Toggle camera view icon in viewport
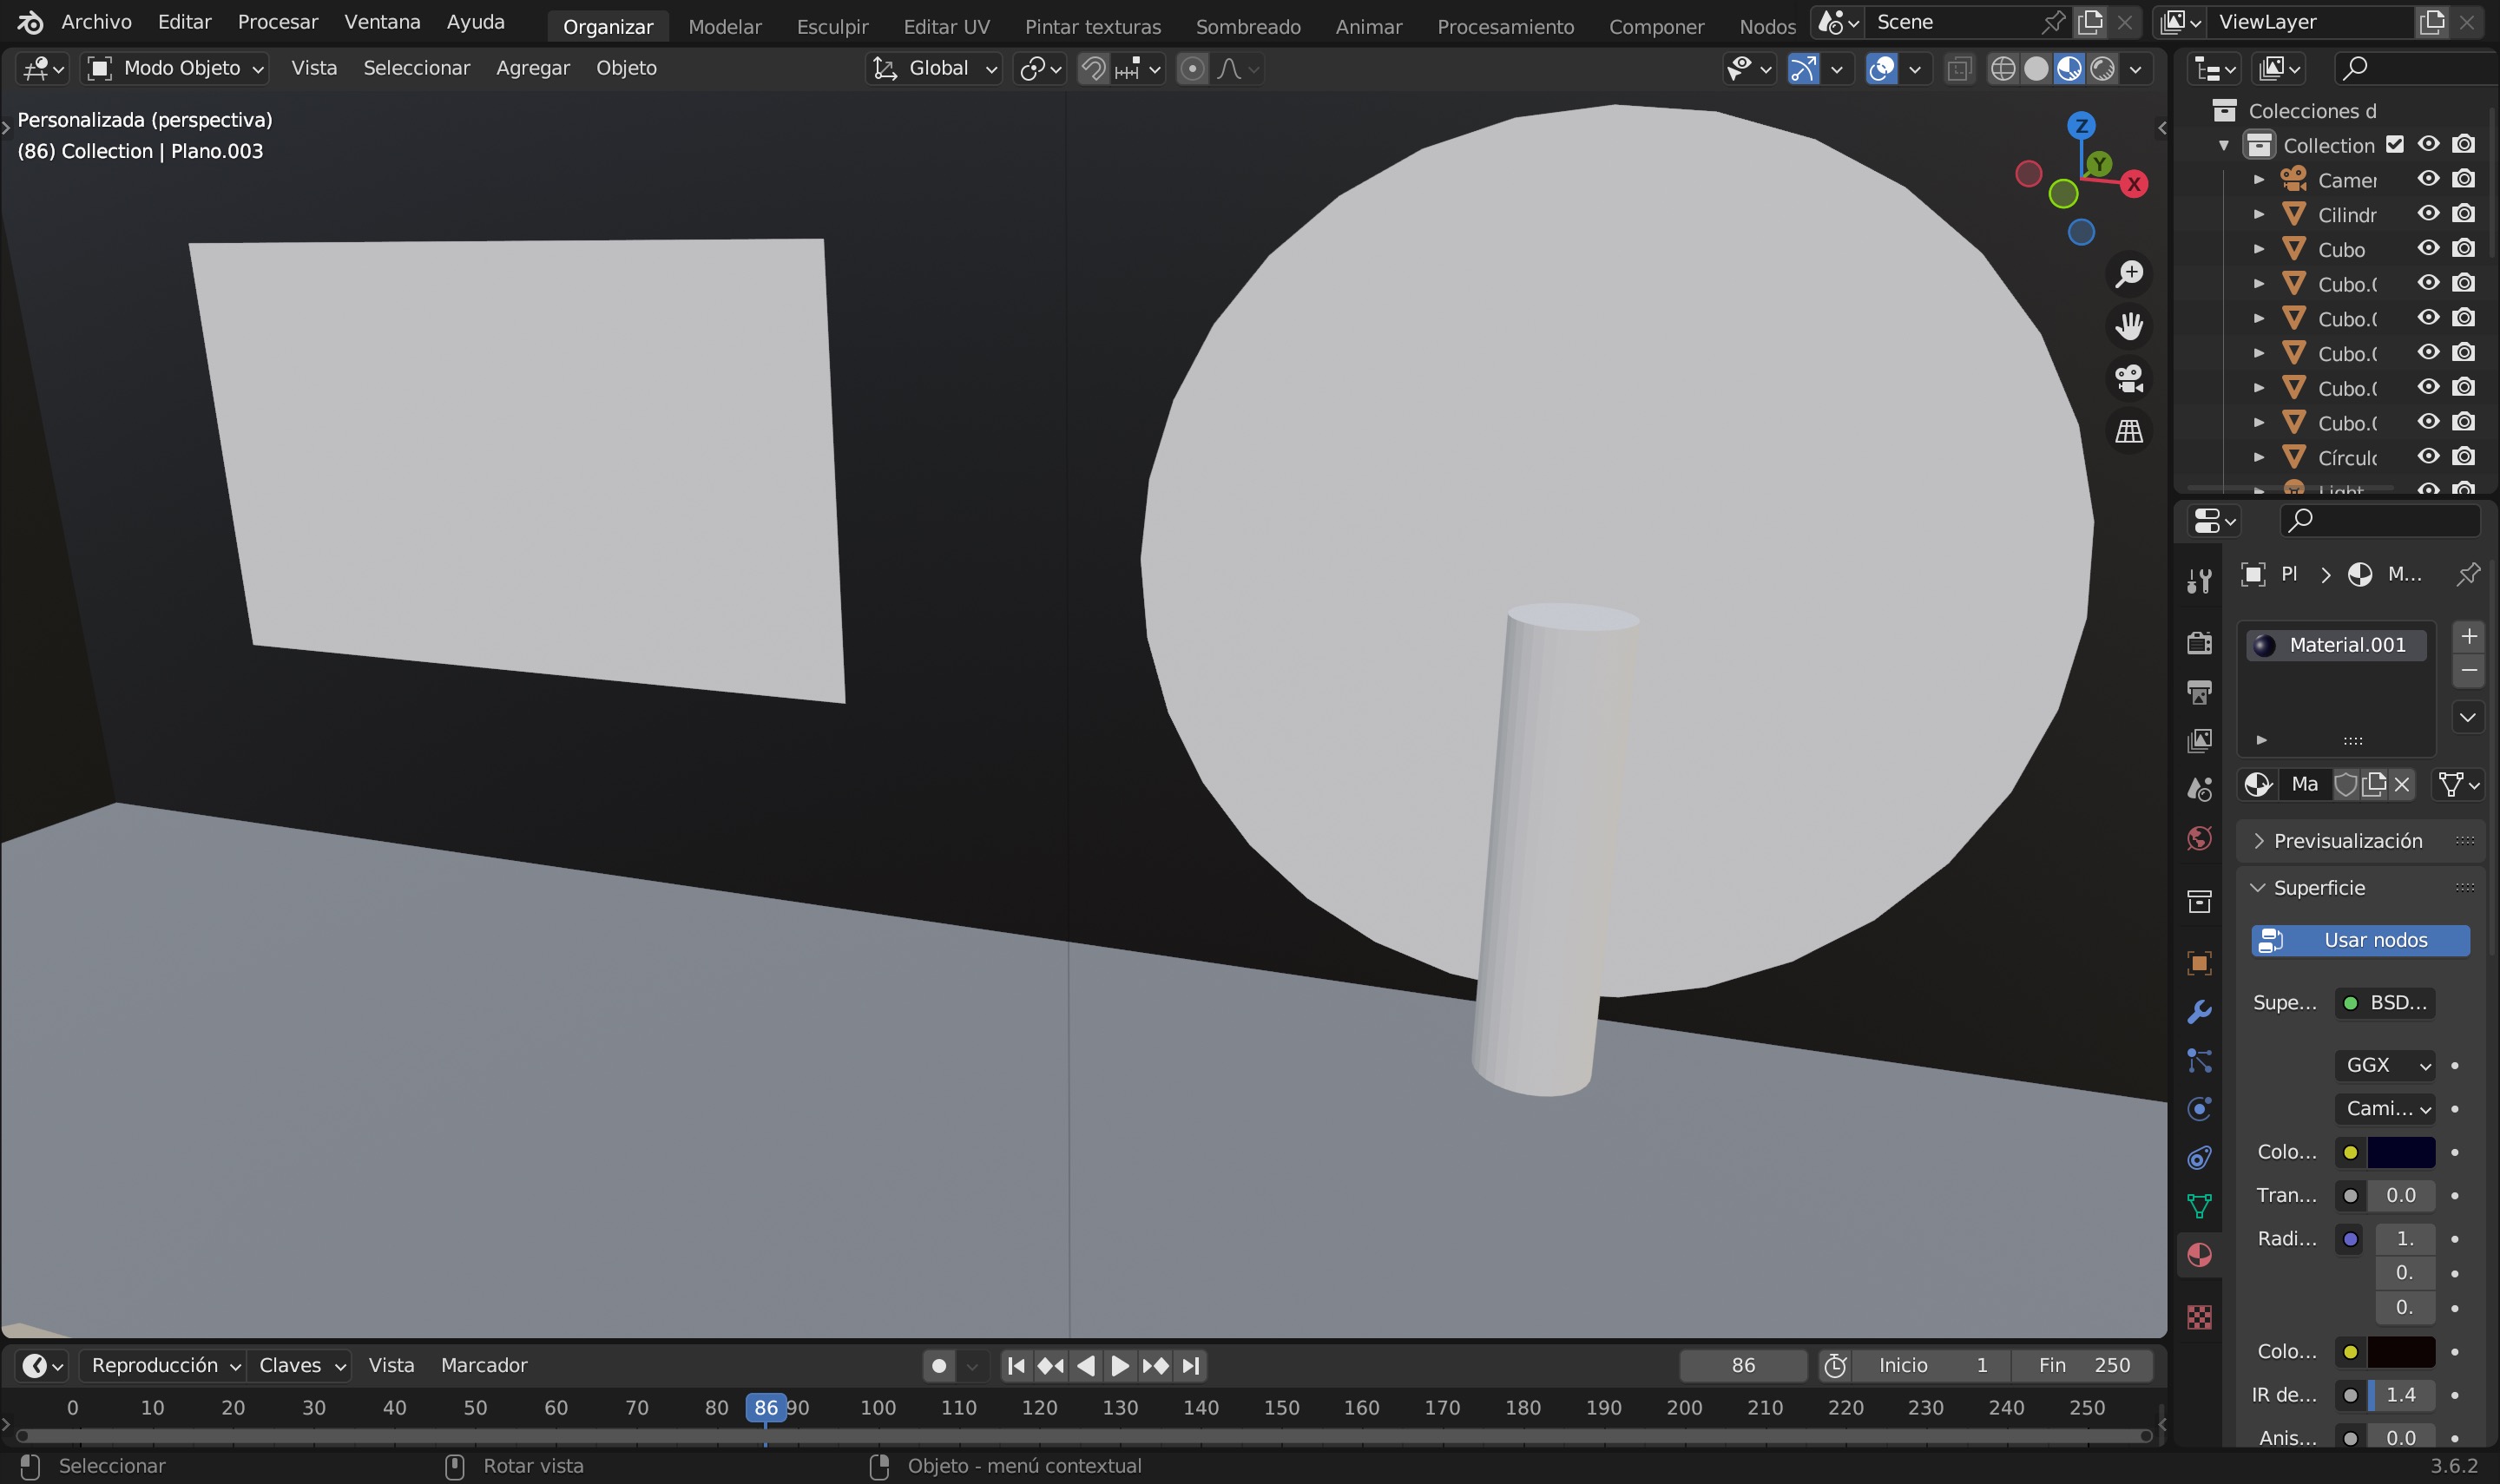2500x1484 pixels. tap(2129, 379)
